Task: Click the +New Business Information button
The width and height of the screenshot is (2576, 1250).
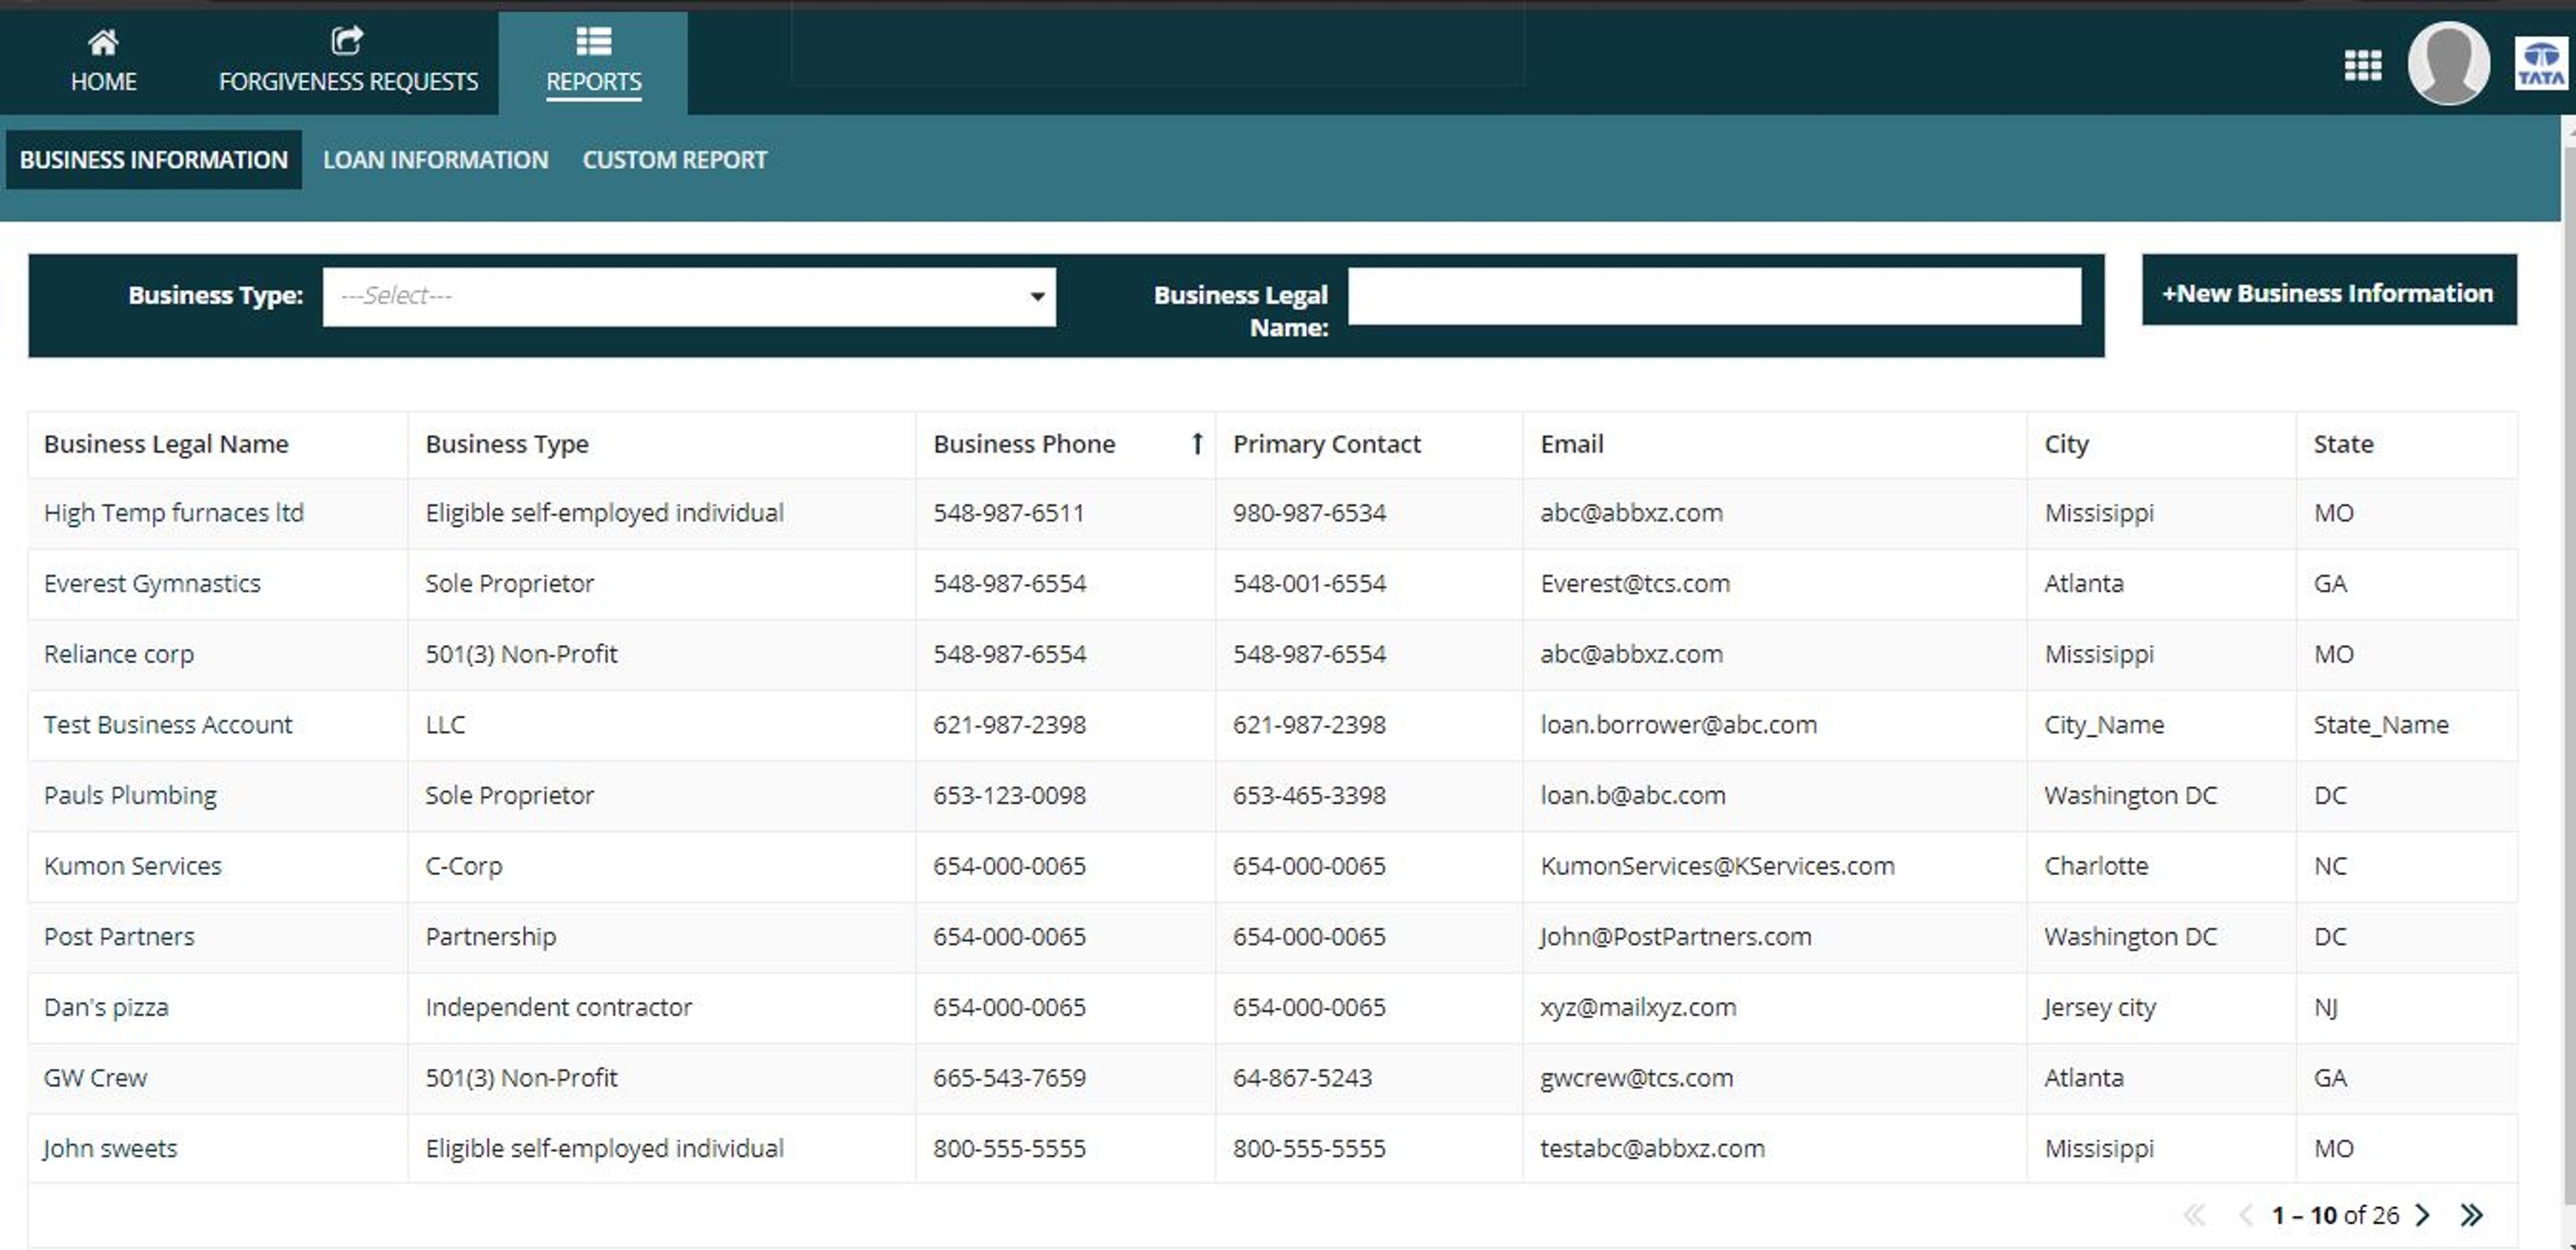Action: click(2328, 290)
